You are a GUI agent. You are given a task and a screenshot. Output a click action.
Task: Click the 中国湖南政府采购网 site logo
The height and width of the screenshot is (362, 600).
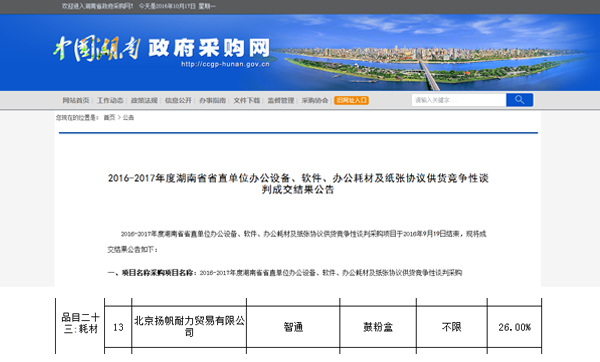click(x=161, y=49)
